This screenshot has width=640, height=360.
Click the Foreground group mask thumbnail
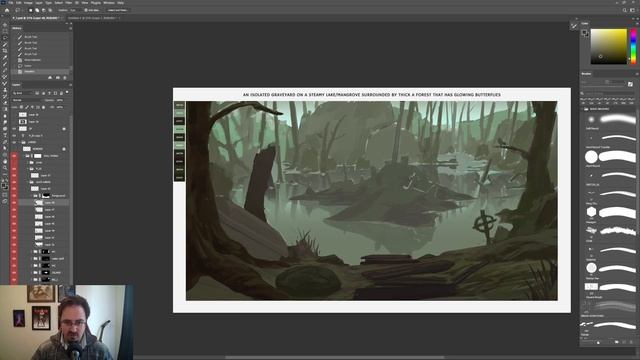46,196
